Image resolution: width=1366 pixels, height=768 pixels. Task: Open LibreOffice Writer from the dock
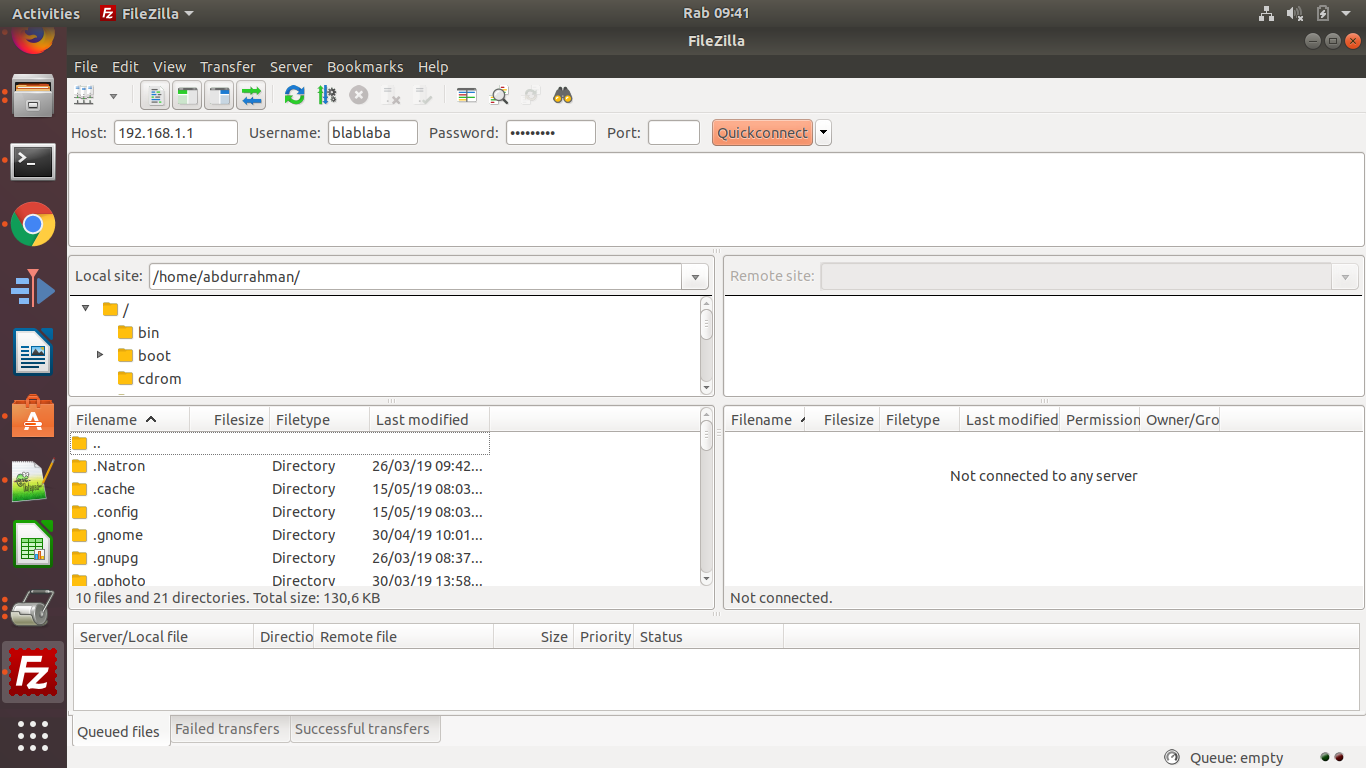(x=33, y=353)
